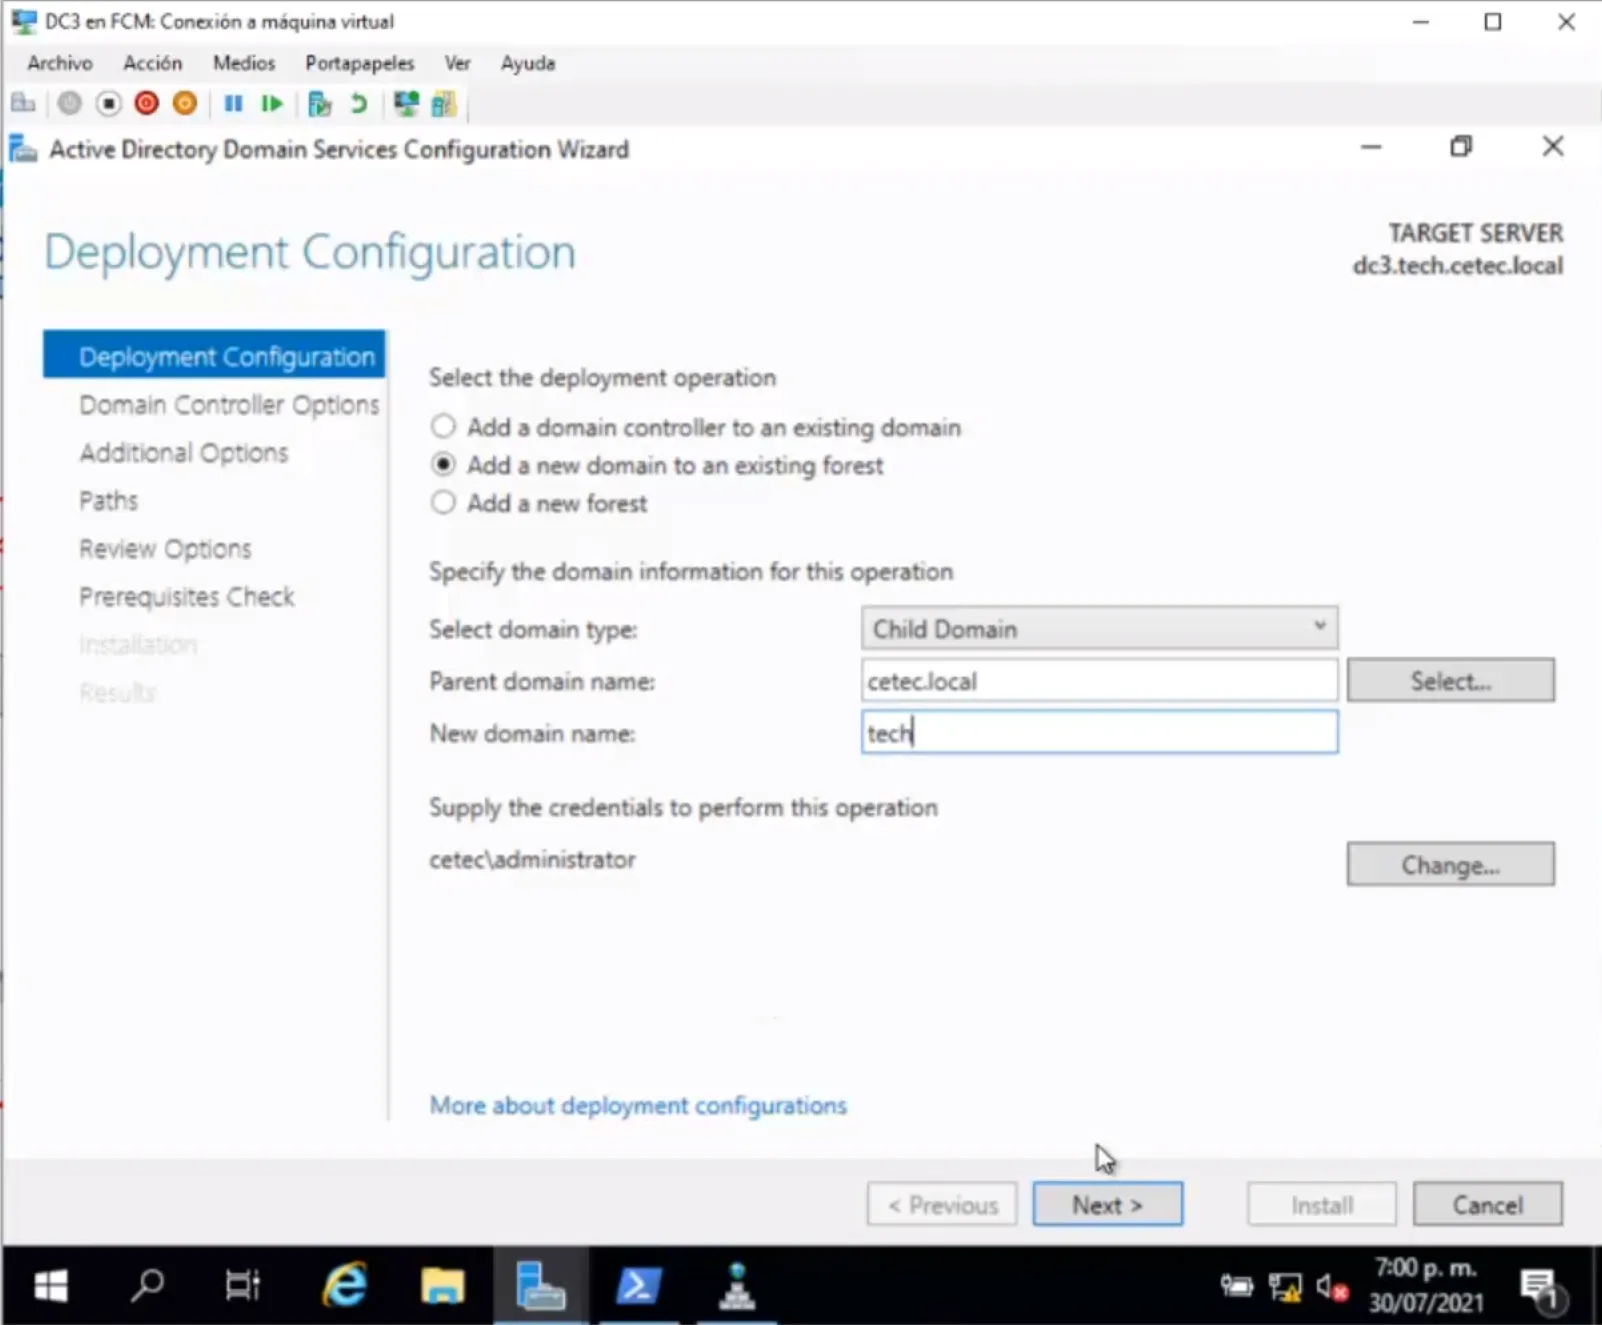
Task: Click the green Reset VM icon
Action: point(271,103)
